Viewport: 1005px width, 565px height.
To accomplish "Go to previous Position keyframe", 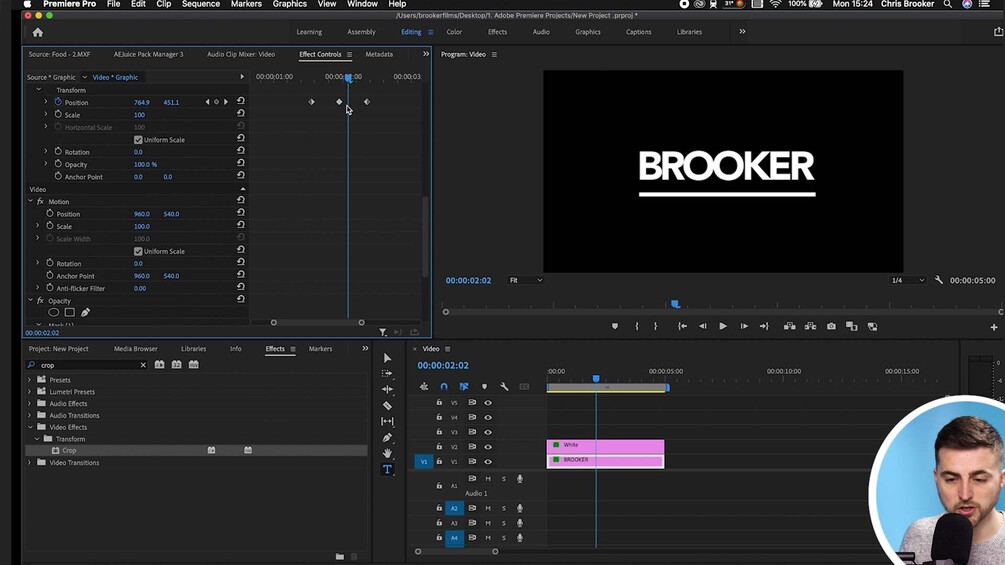I will [207, 102].
